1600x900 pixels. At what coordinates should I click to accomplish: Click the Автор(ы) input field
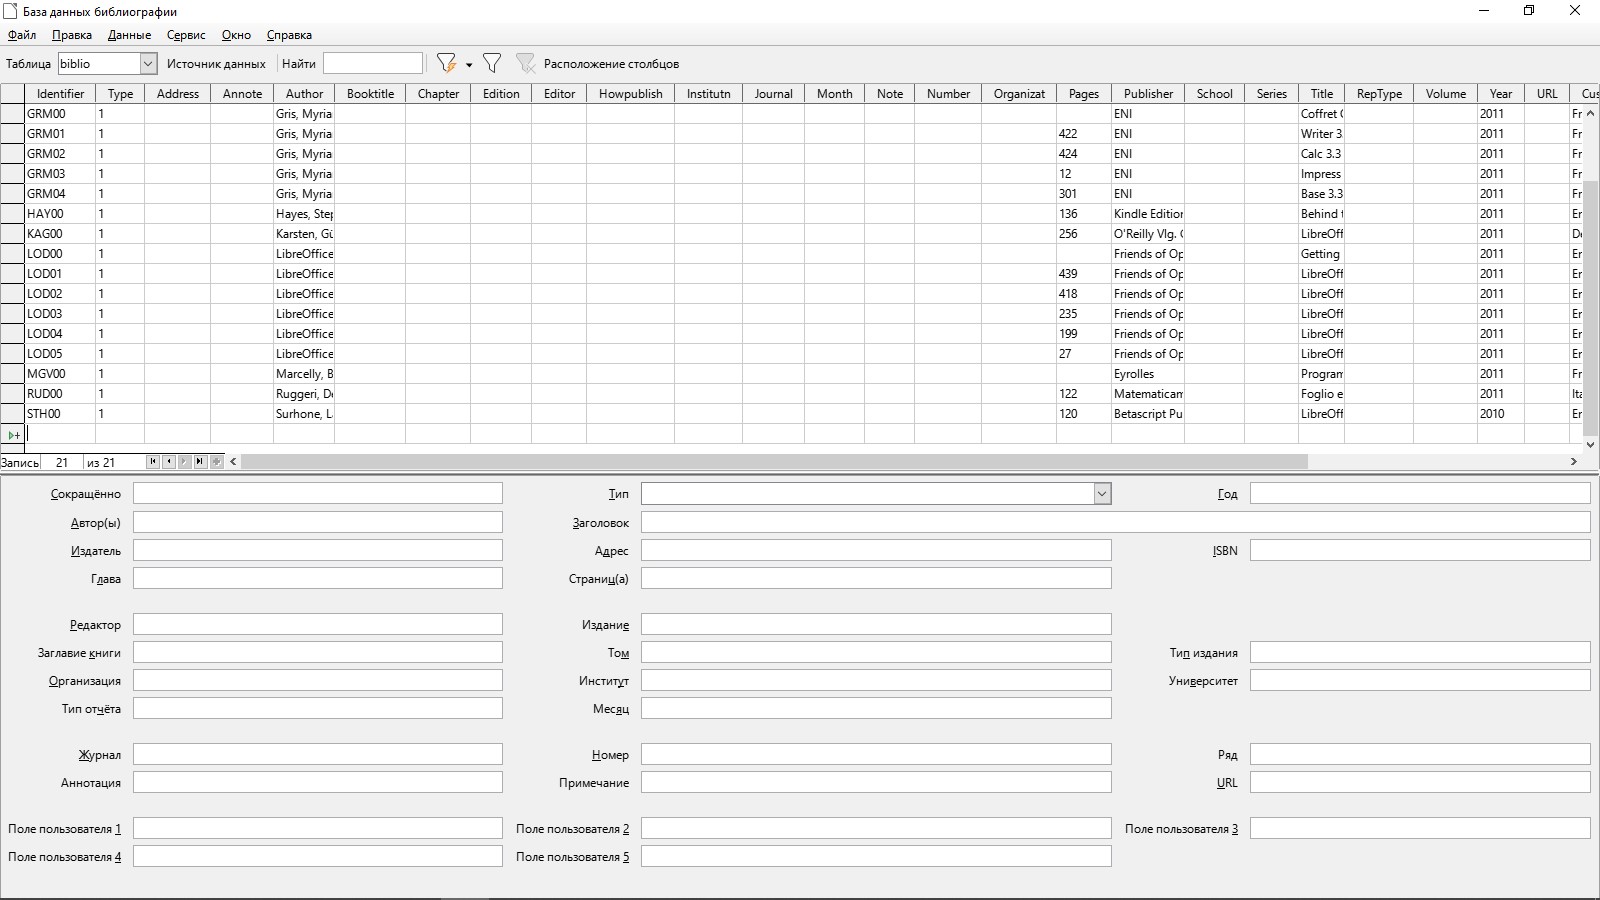(x=318, y=522)
